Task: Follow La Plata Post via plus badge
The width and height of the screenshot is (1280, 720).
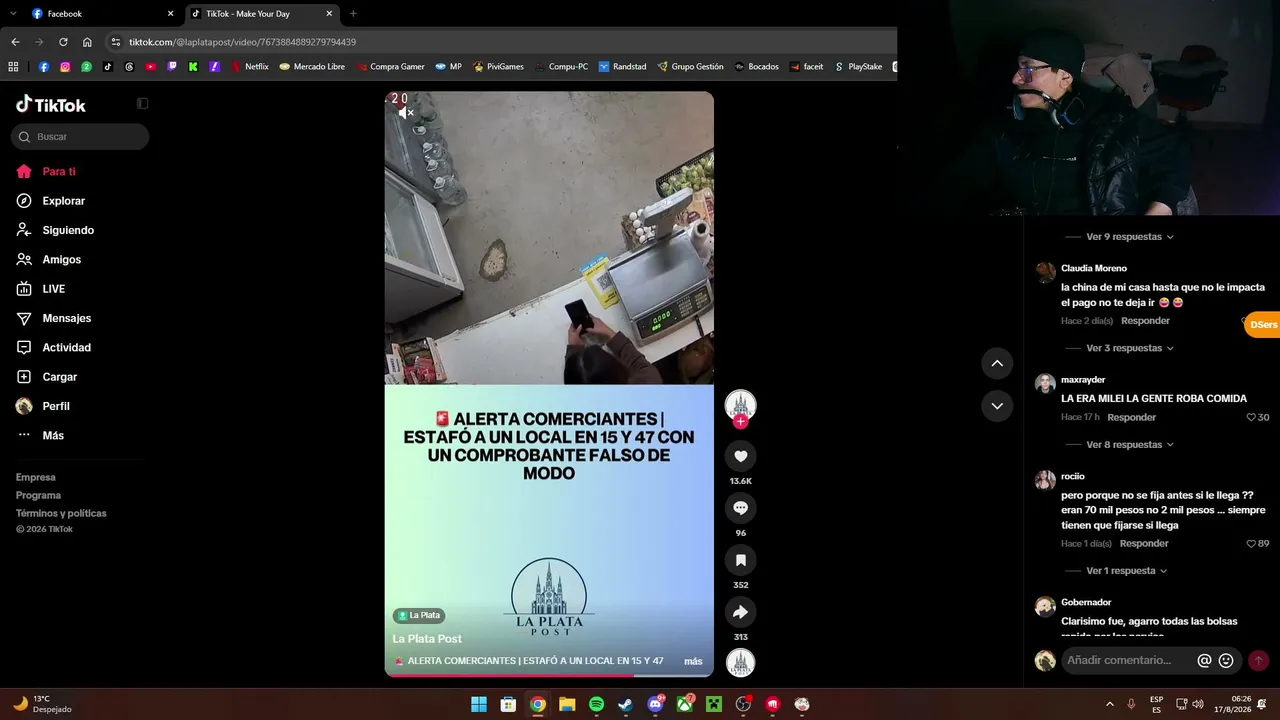Action: (740, 422)
